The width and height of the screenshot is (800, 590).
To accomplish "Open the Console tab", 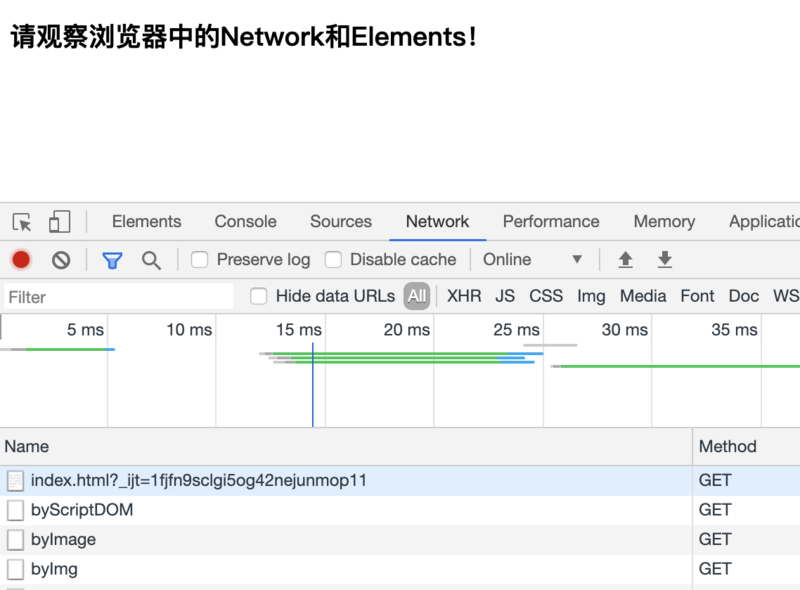I will tap(245, 222).
